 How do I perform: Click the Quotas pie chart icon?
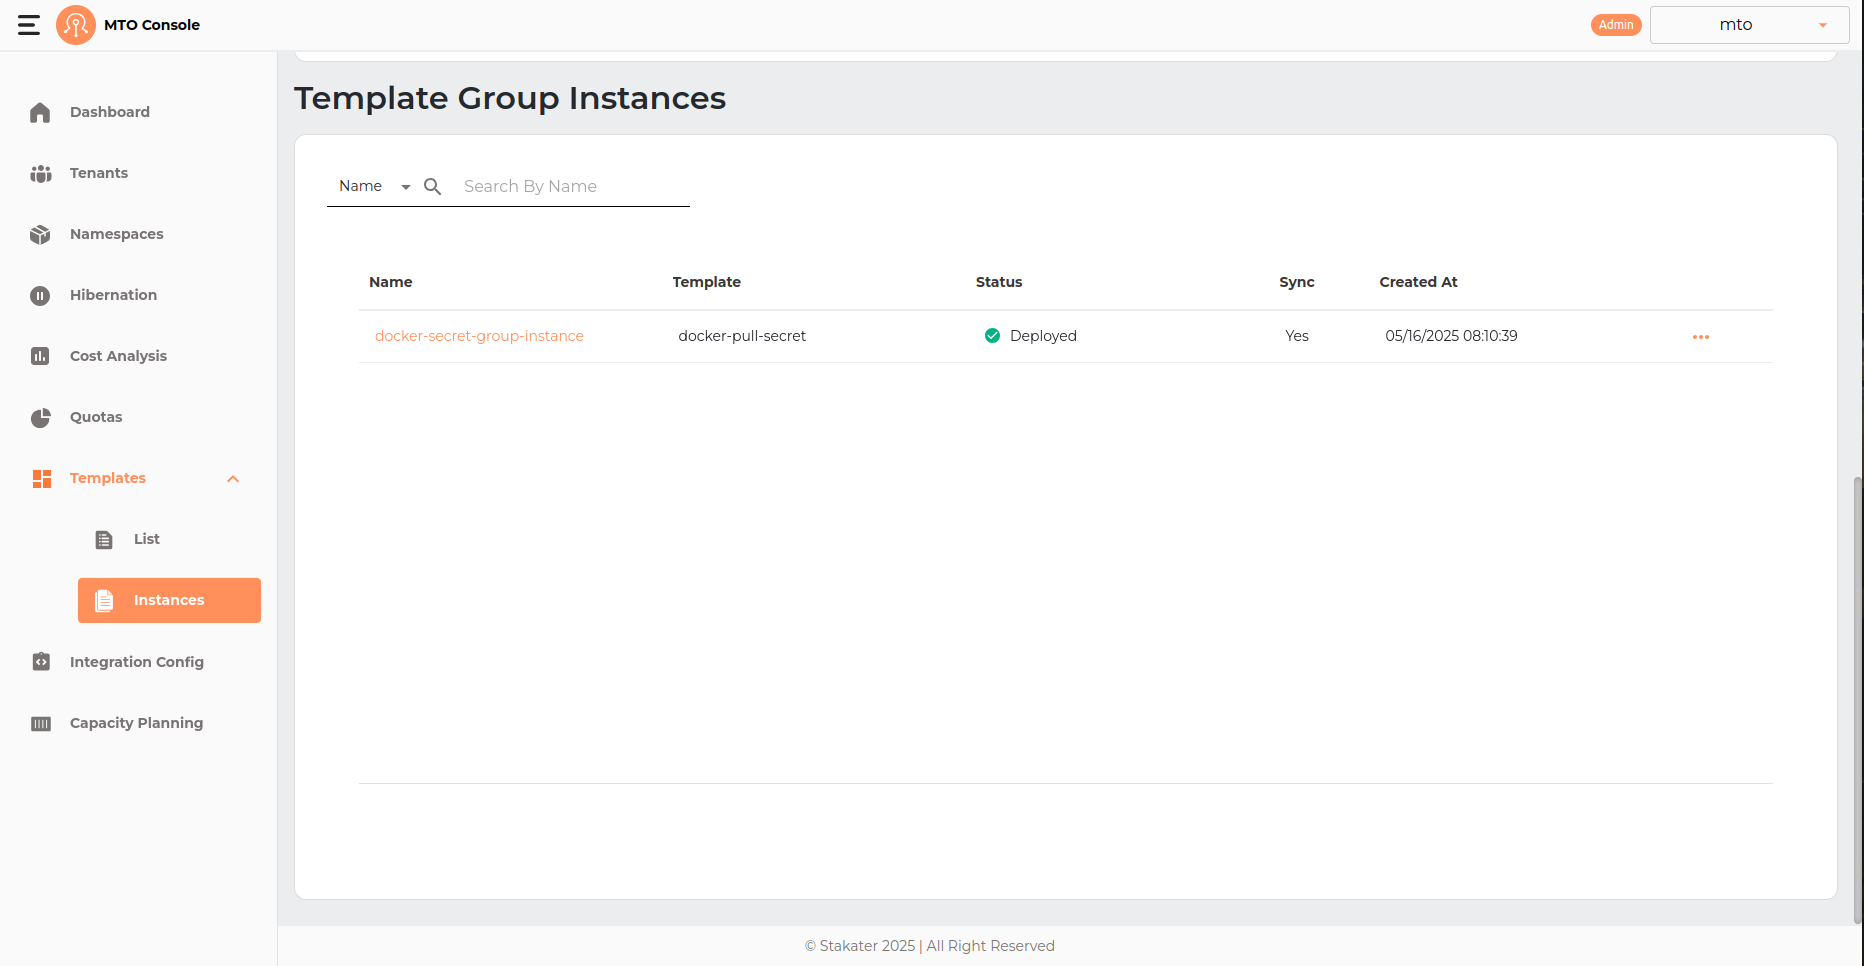click(x=40, y=418)
